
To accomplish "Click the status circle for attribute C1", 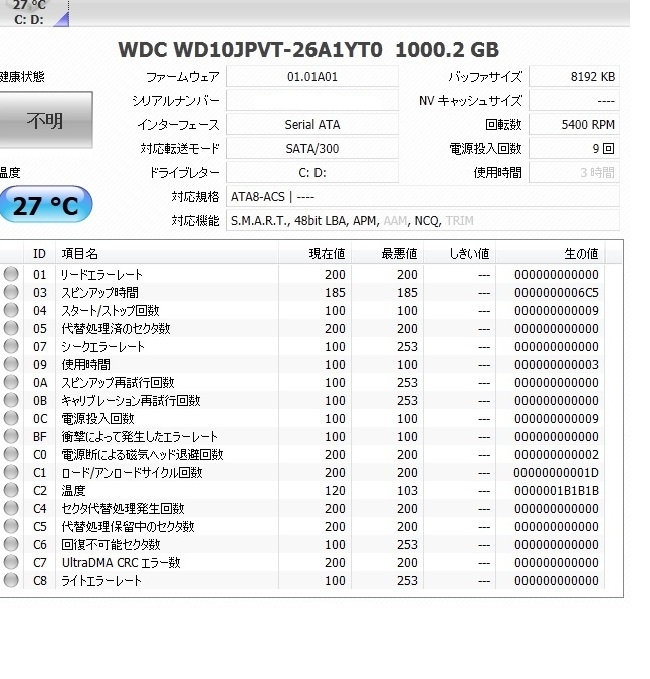I will pos(11,472).
